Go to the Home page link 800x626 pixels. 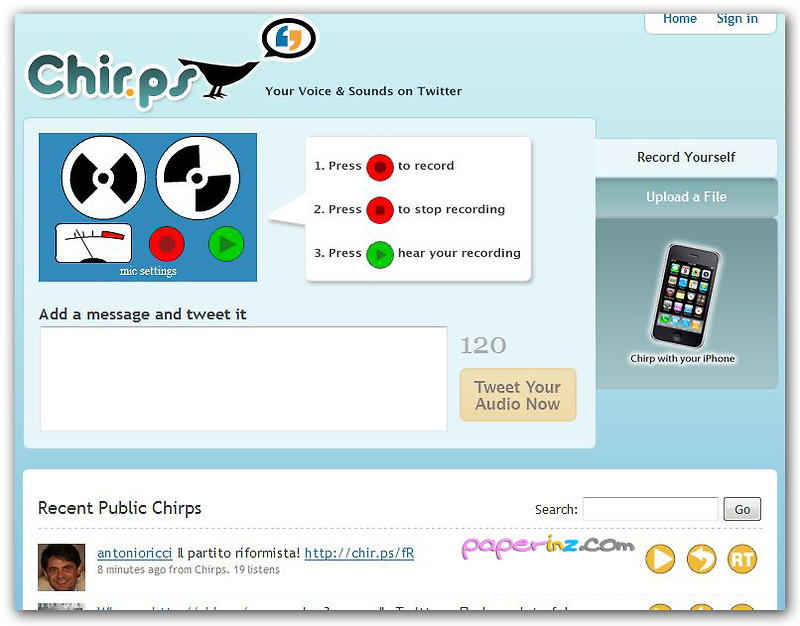680,19
